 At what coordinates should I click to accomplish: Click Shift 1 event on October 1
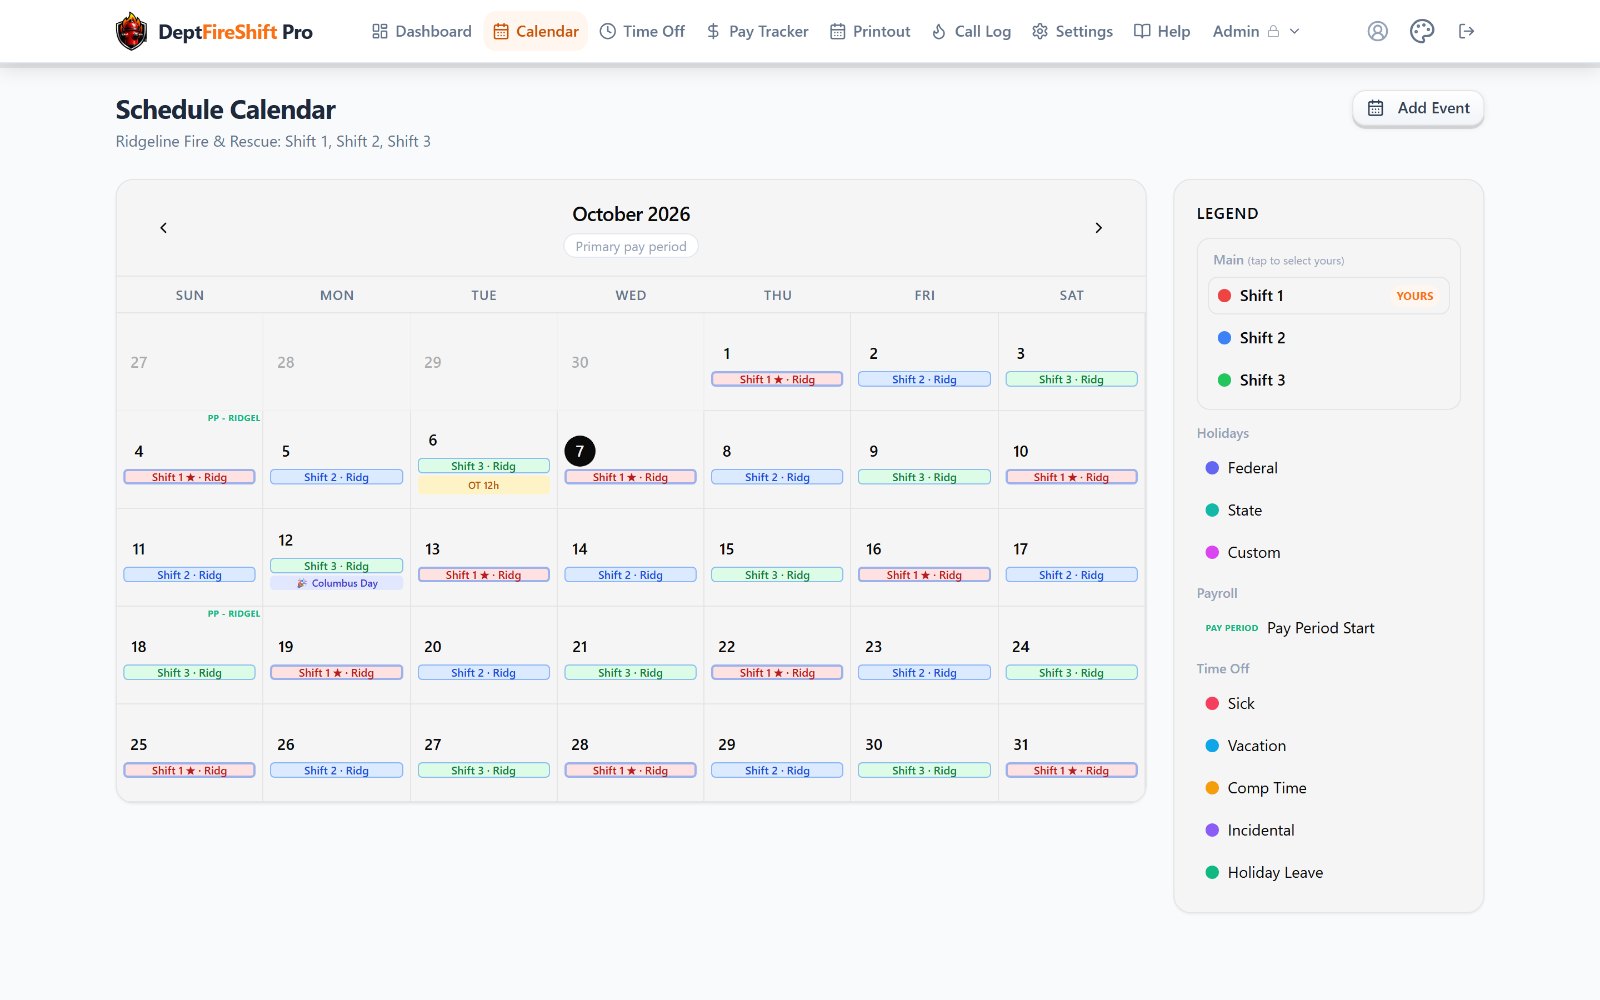pyautogui.click(x=777, y=380)
